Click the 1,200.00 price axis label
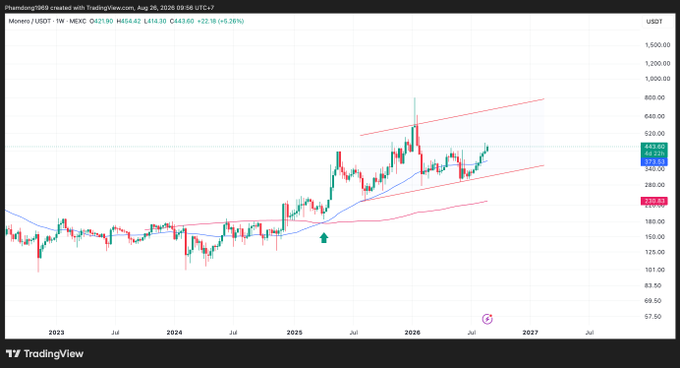Image resolution: width=680 pixels, height=368 pixels. coord(657,63)
